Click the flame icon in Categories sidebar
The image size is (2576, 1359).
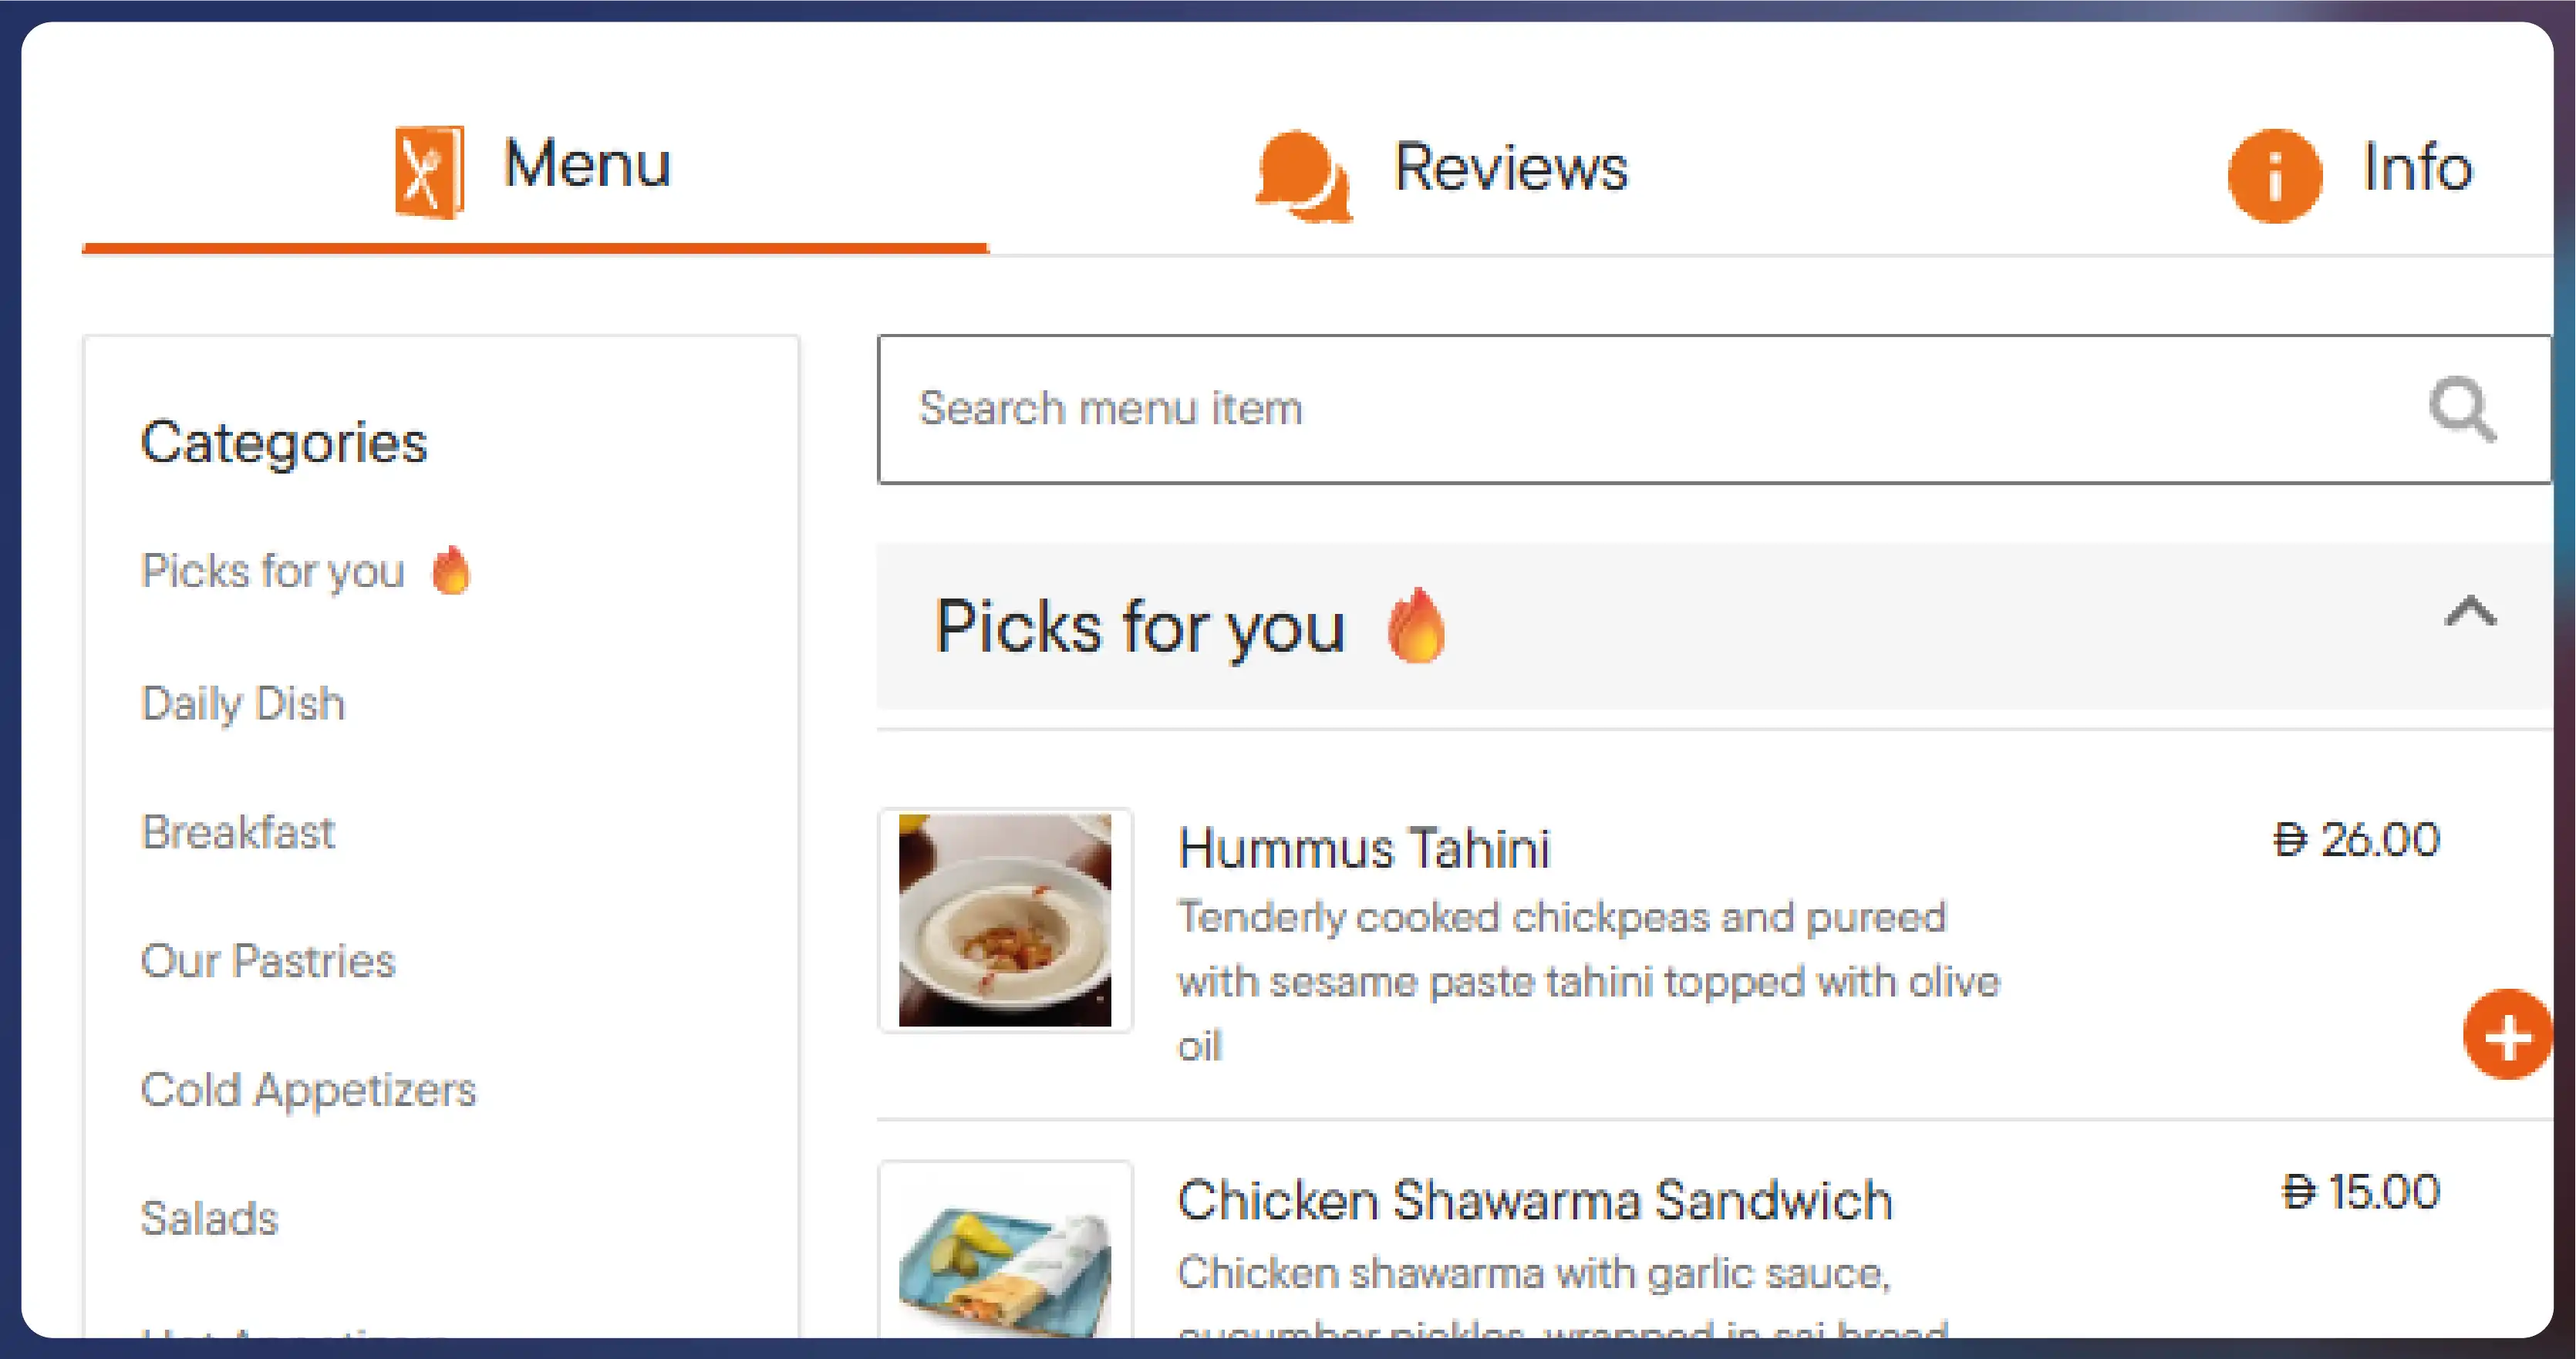[x=451, y=571]
